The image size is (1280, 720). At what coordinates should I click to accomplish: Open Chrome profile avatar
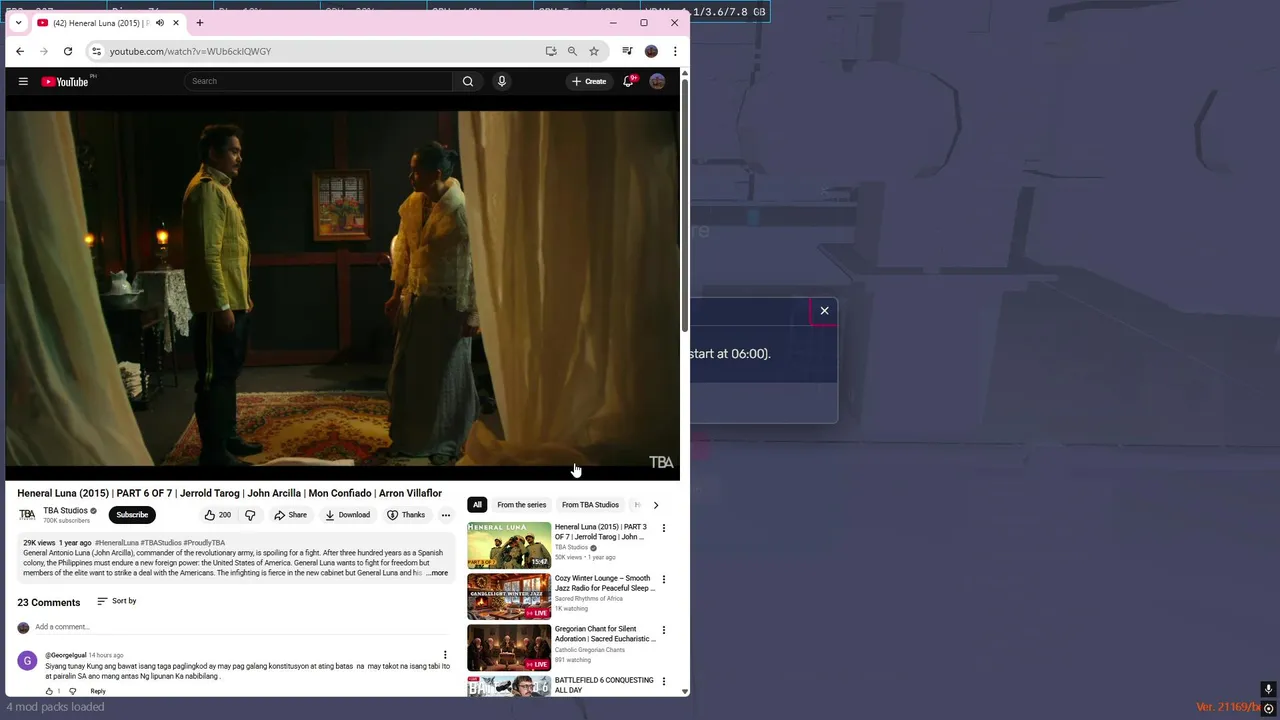[651, 51]
